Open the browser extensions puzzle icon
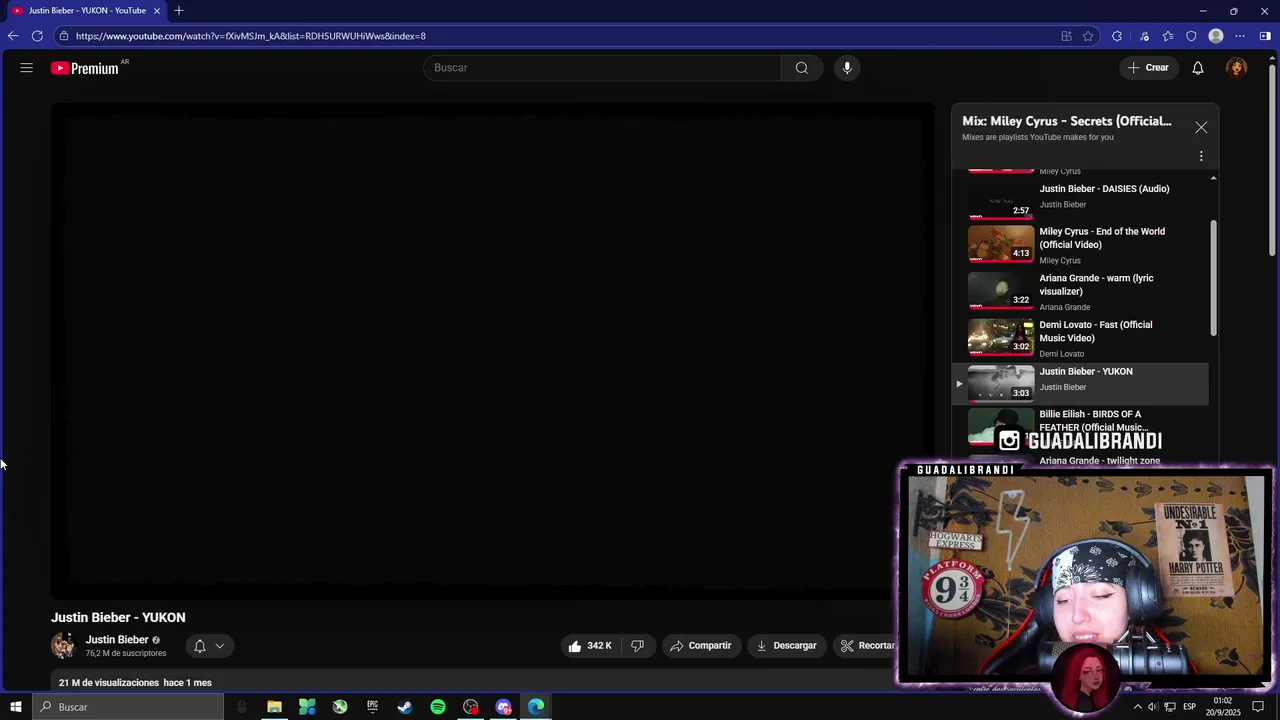This screenshot has width=1280, height=720. tap(1117, 36)
